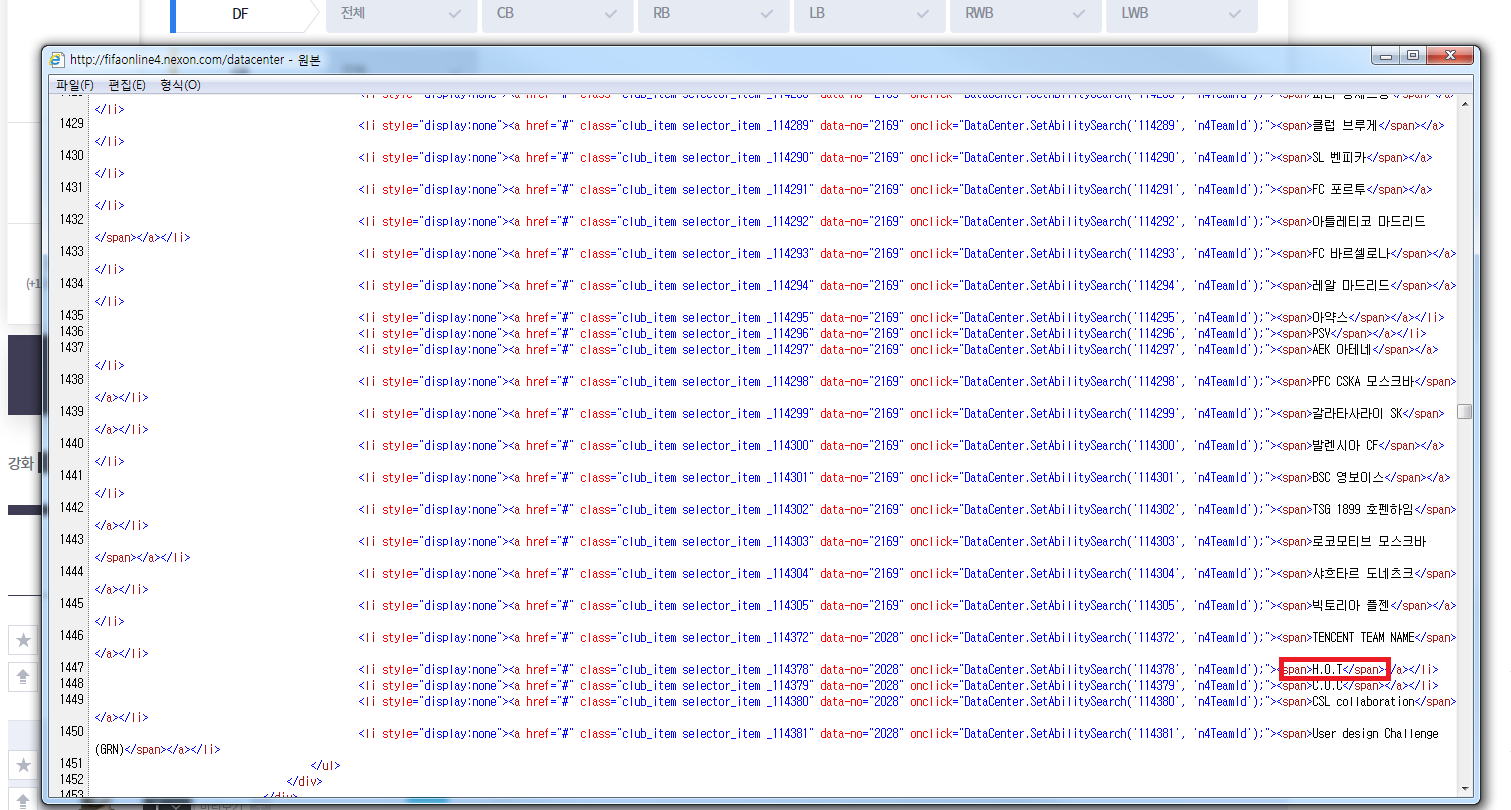Image resolution: width=1511 pixels, height=810 pixels.
Task: Click the User design Challenge text
Action: click(x=1375, y=733)
